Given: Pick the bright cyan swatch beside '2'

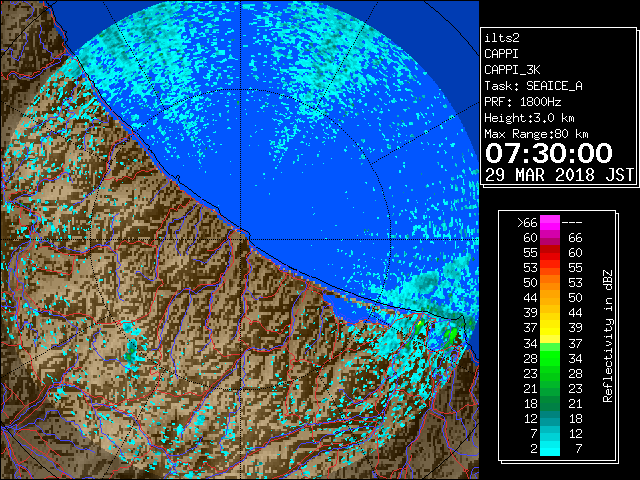Looking at the screenshot, I should pyautogui.click(x=550, y=449).
